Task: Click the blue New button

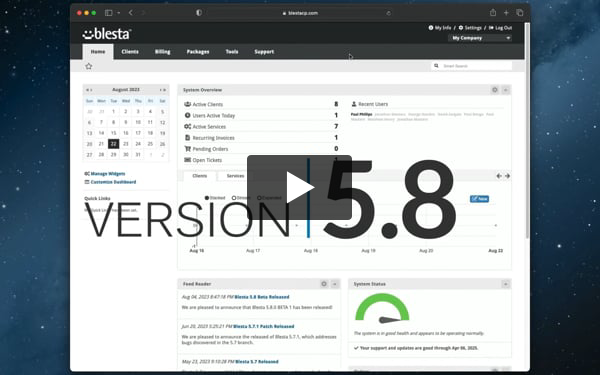Action: [479, 199]
